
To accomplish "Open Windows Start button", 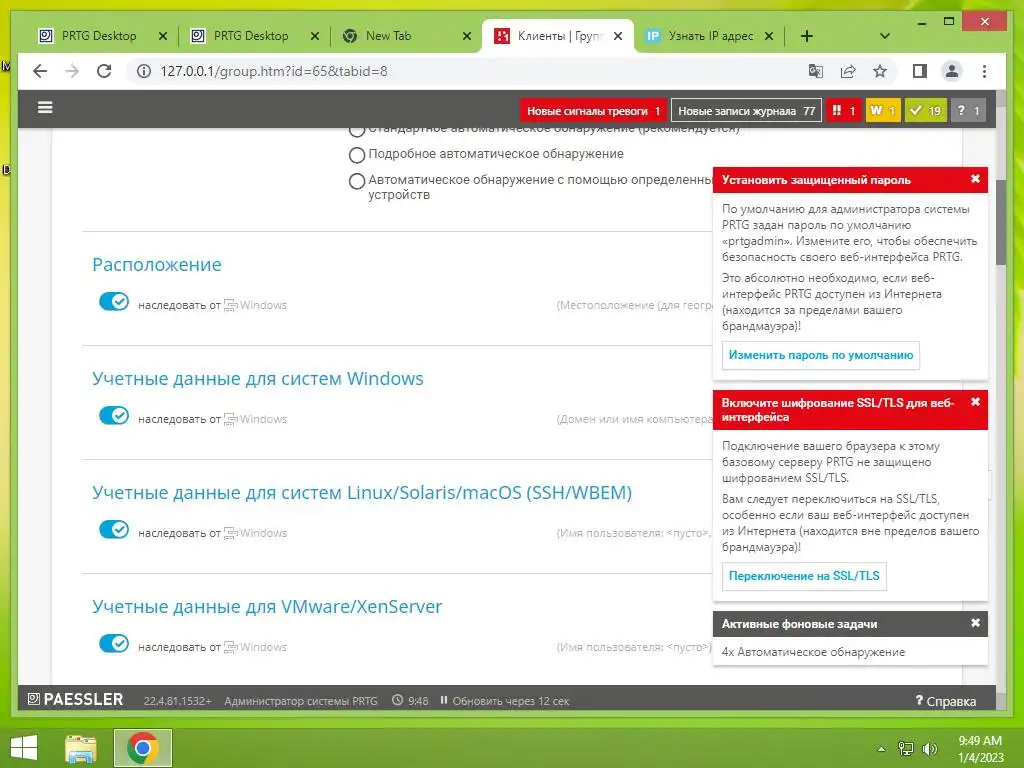I will pos(24,748).
